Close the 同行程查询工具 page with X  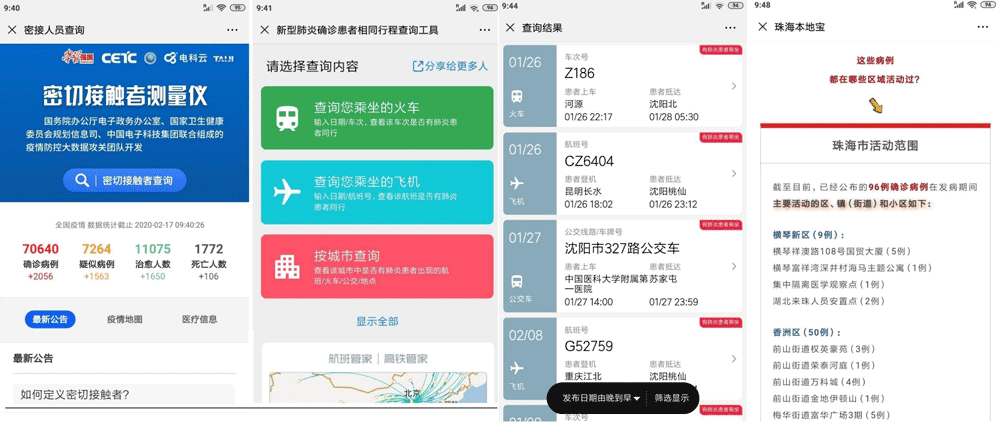pos(265,30)
